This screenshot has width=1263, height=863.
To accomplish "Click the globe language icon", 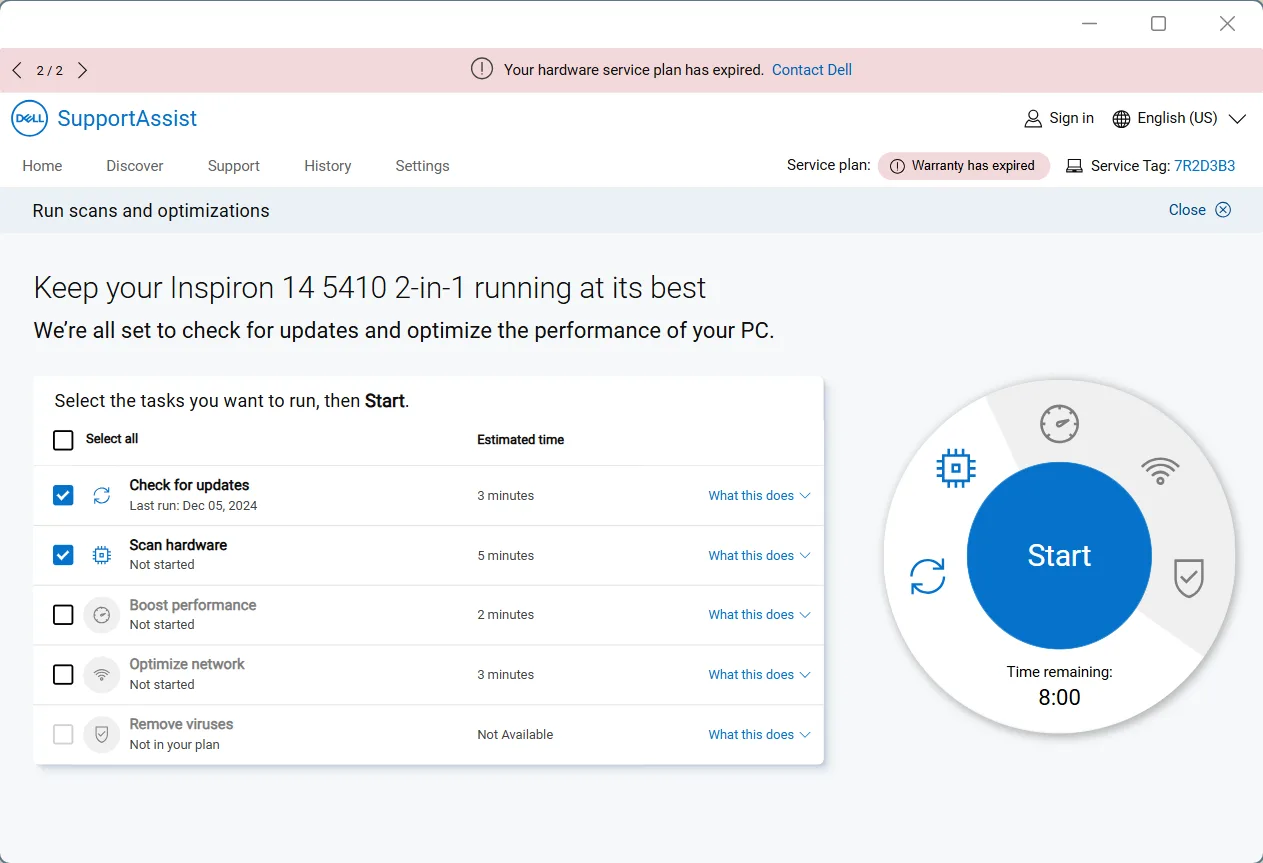I will [1121, 119].
